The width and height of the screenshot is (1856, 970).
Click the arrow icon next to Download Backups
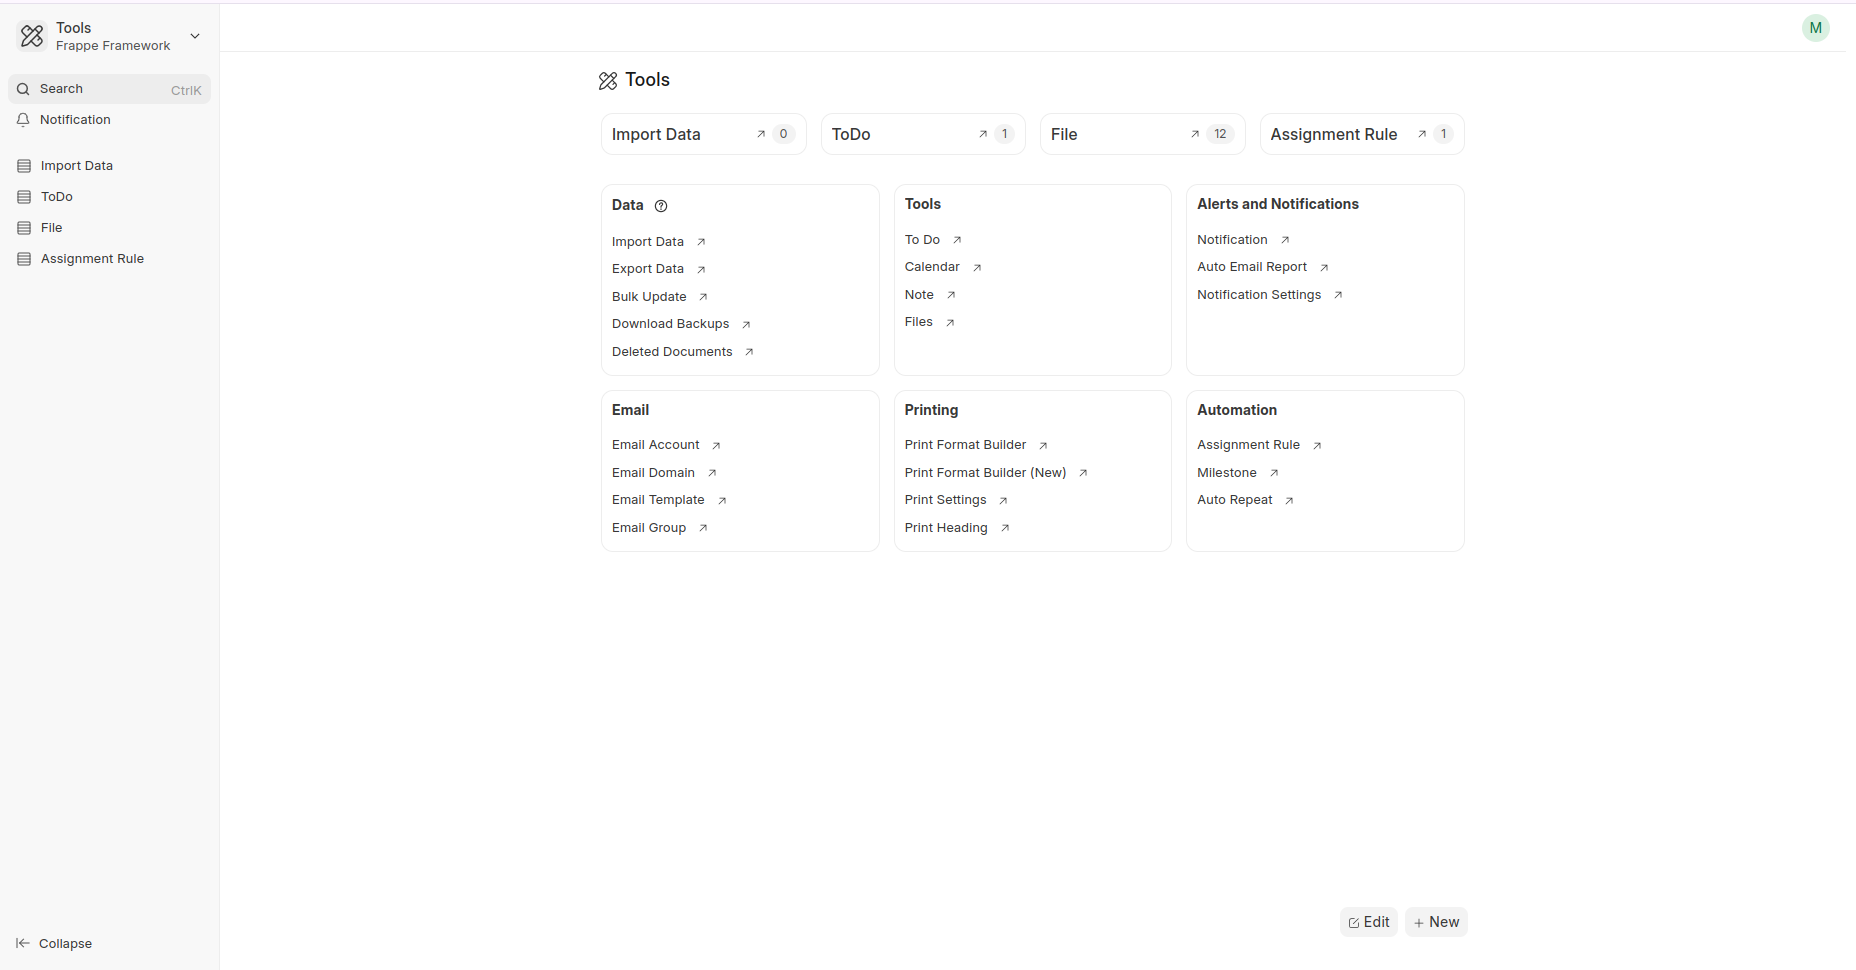[746, 325]
